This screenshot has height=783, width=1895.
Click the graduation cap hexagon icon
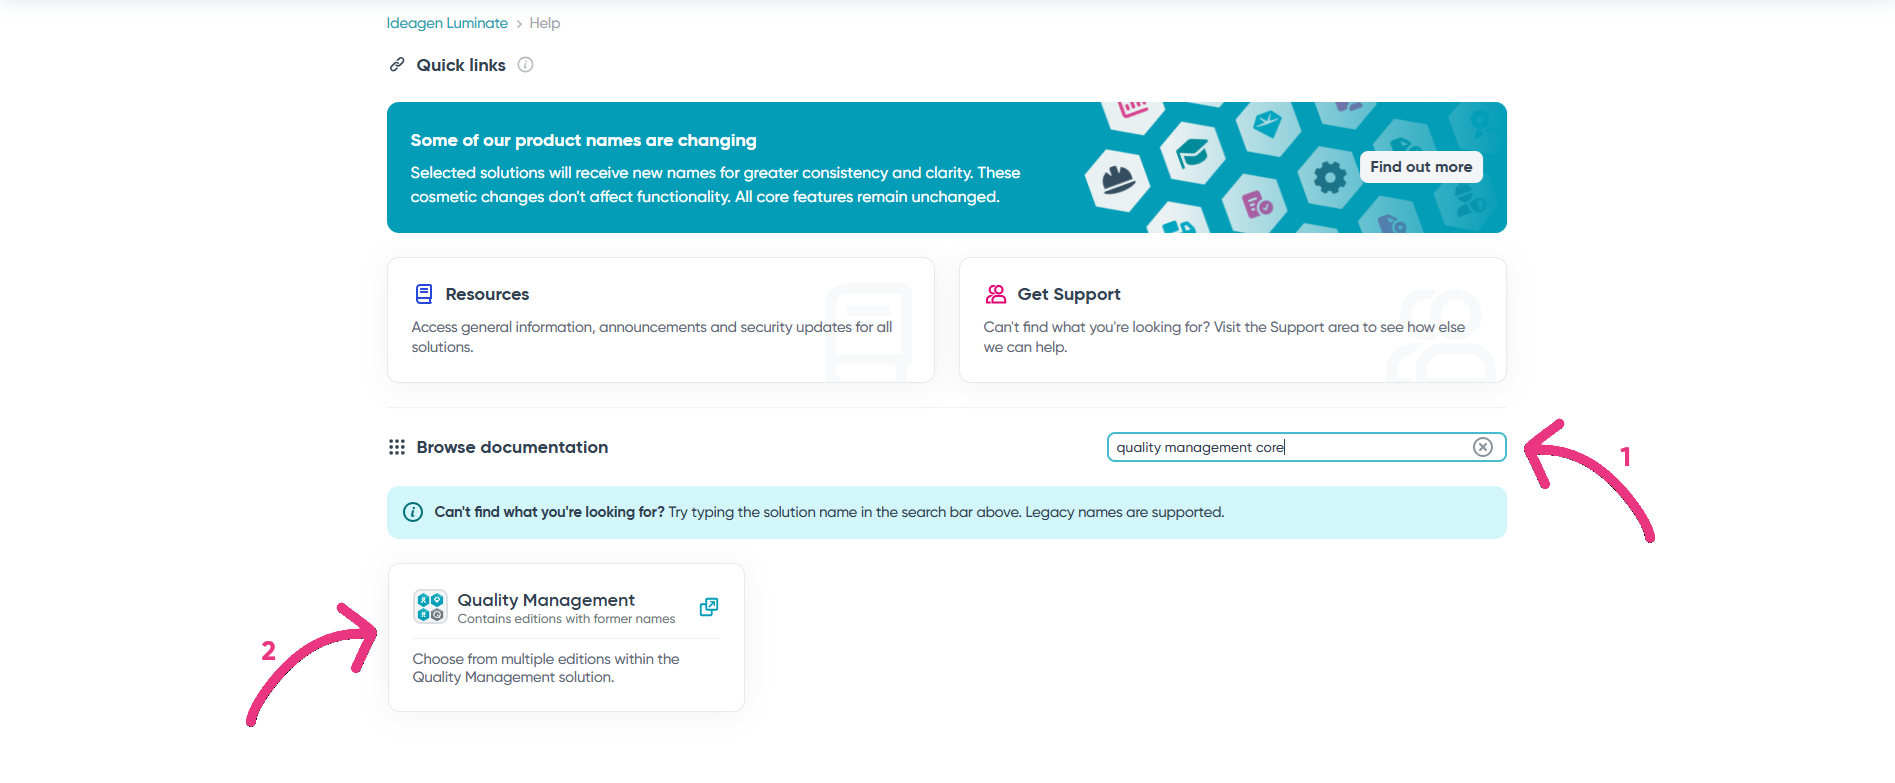[x=1192, y=154]
